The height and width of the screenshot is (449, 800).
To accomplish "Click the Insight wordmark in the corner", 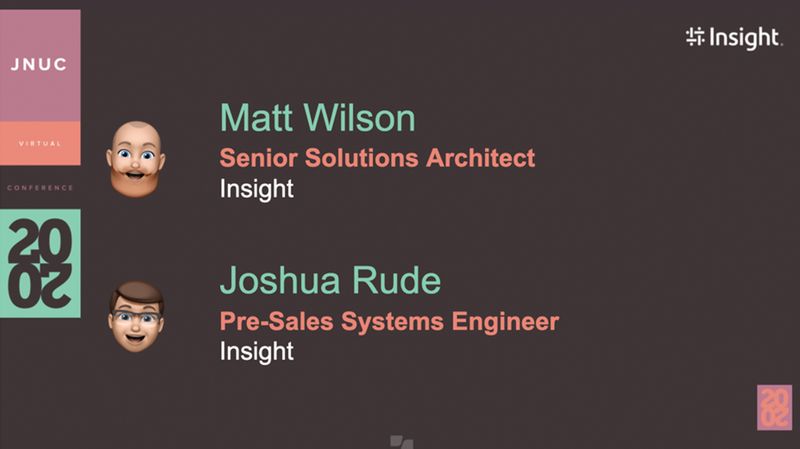I will [745, 38].
